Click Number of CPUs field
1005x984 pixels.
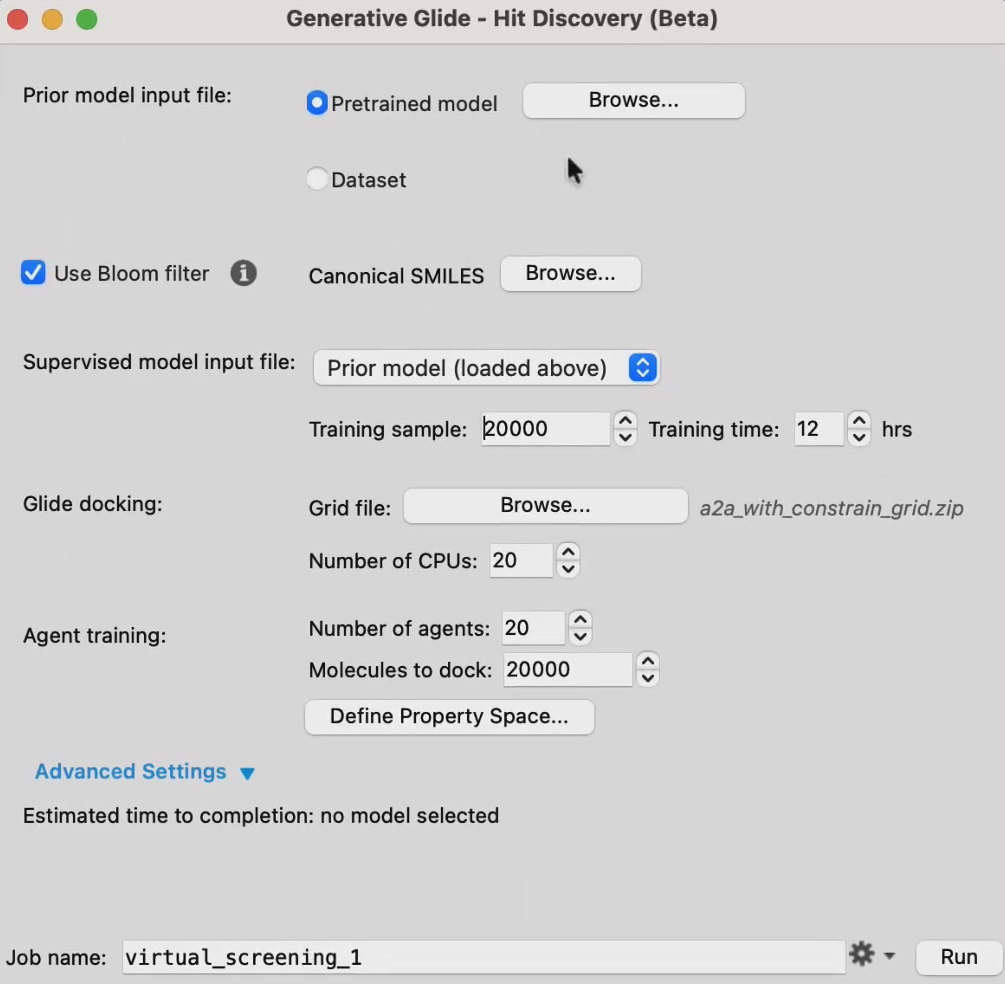[521, 560]
